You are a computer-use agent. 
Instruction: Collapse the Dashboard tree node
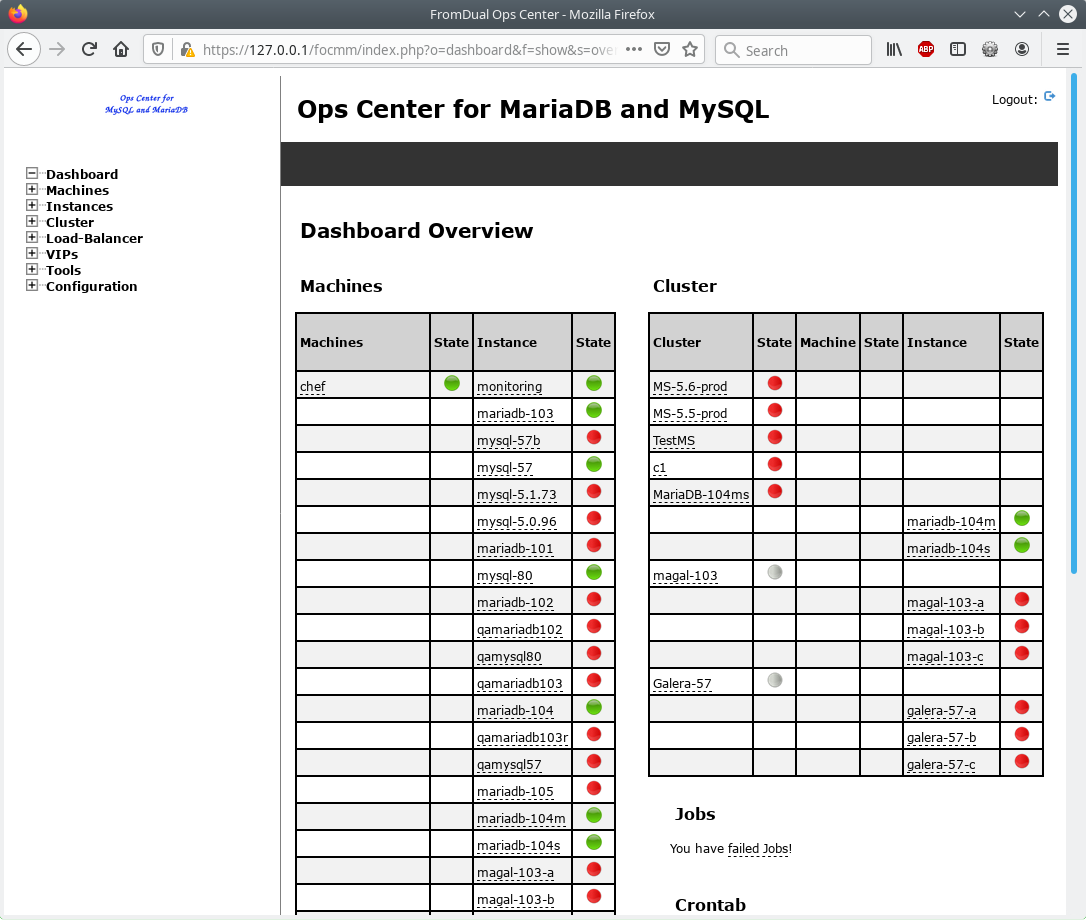click(x=32, y=173)
